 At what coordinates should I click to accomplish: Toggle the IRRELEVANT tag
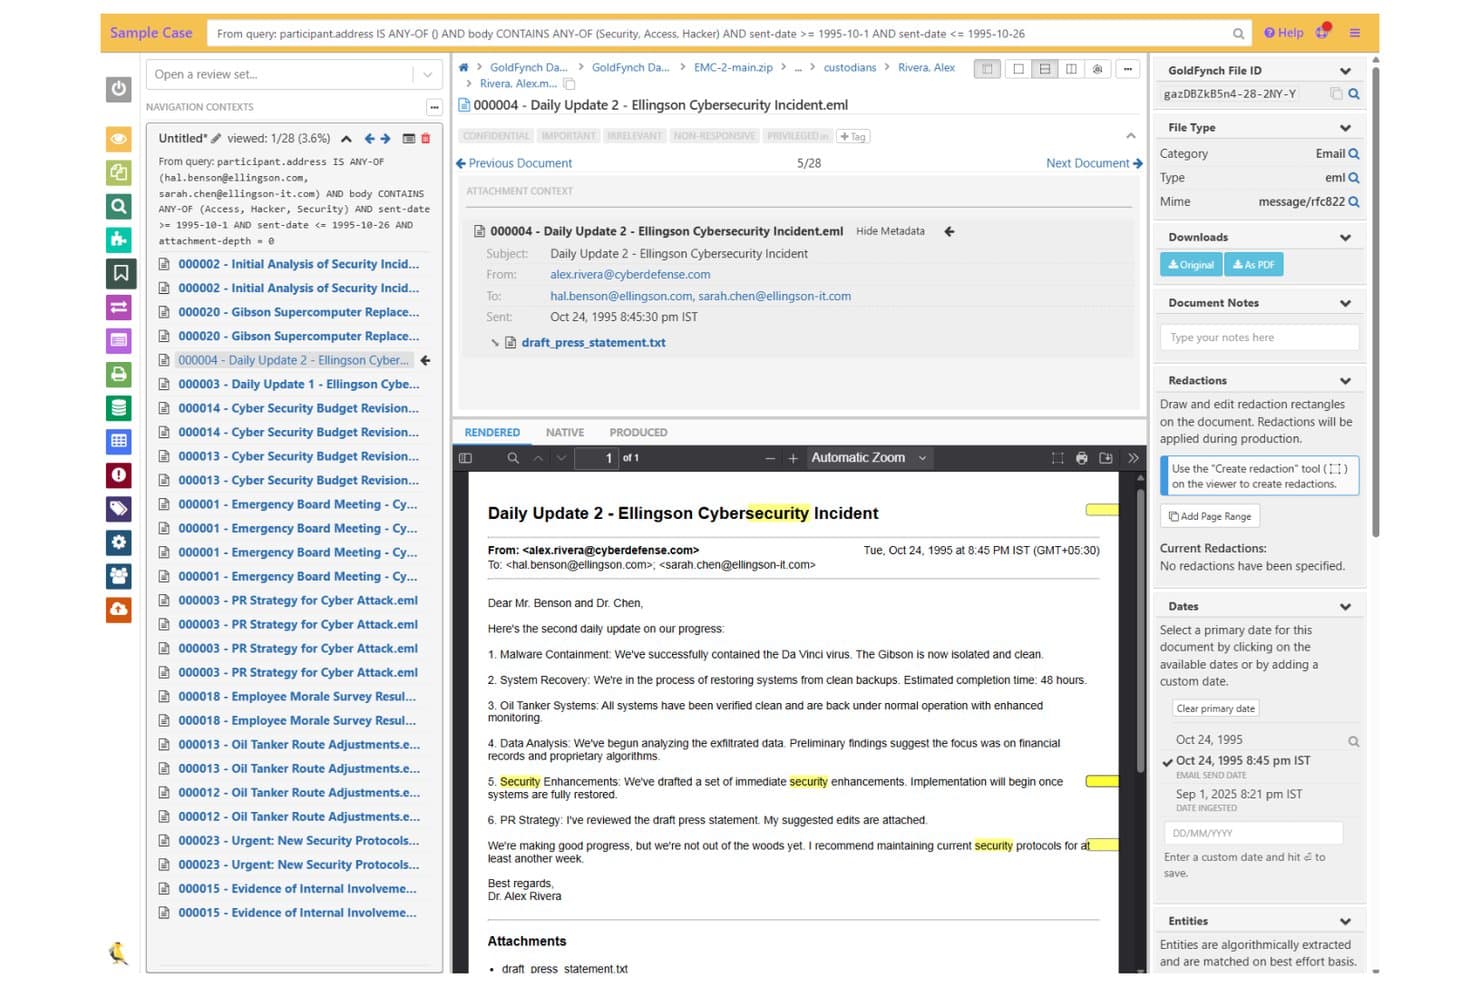(634, 136)
